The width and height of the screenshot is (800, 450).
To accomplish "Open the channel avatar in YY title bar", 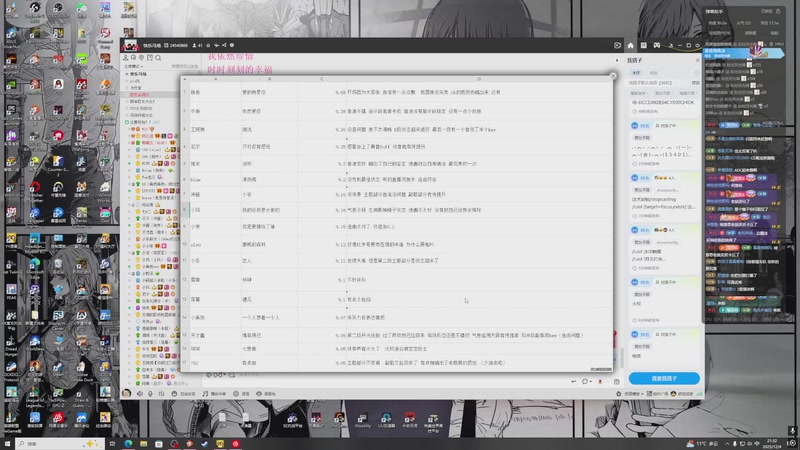I will pyautogui.click(x=130, y=45).
